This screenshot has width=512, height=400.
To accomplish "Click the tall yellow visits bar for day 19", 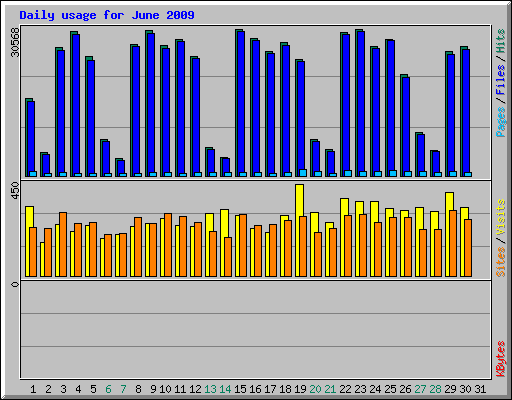I will click(299, 200).
